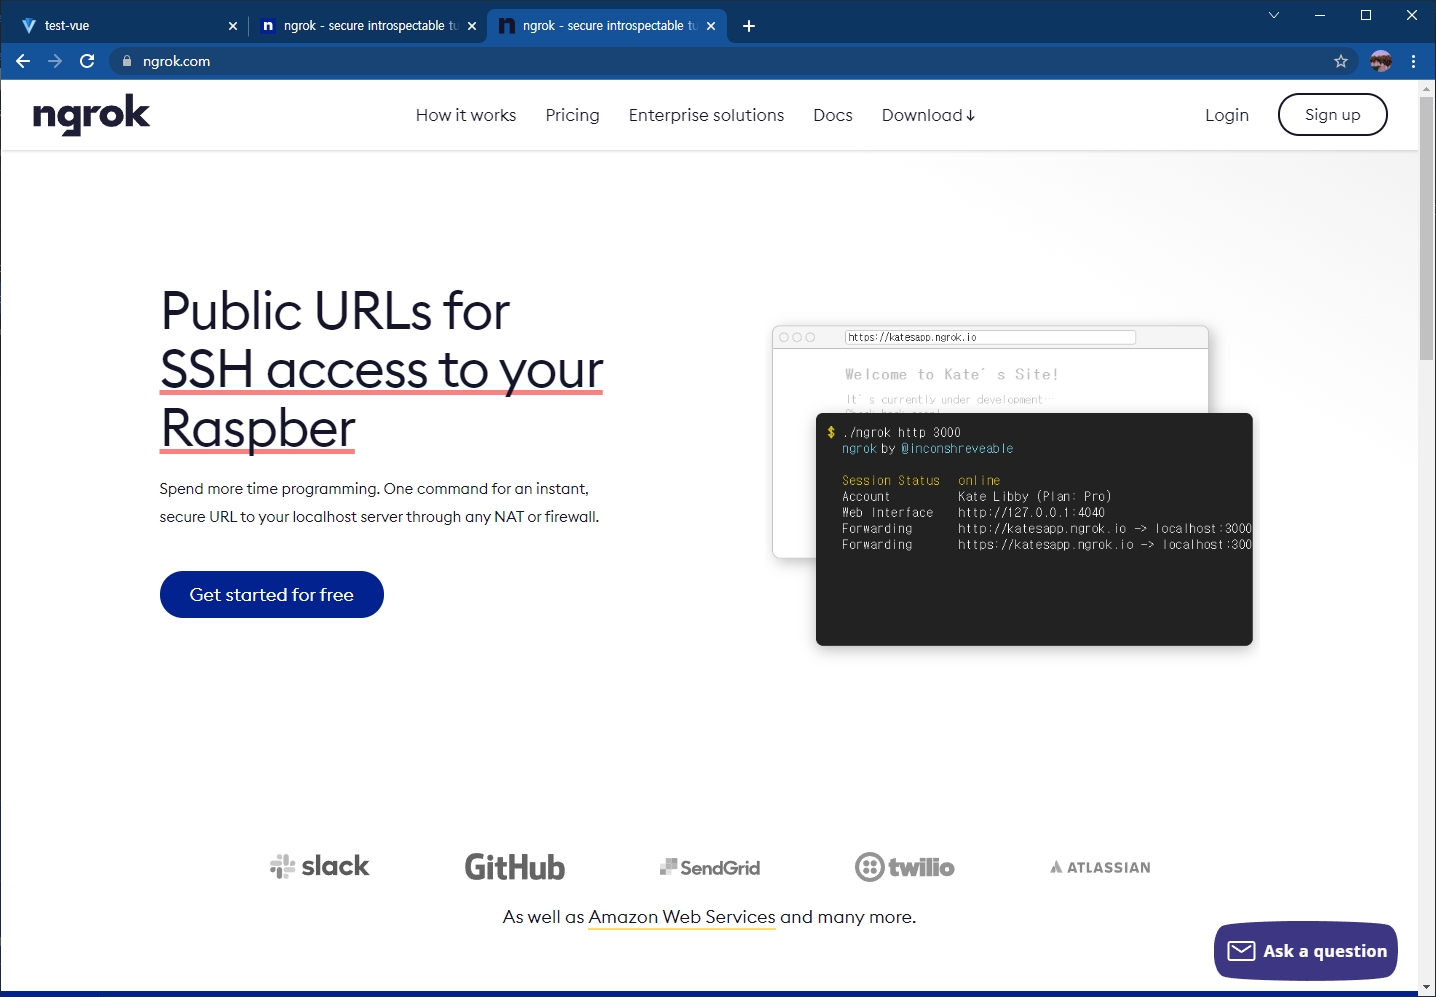1436x997 pixels.
Task: Expand the Download menu
Action: pyautogui.click(x=928, y=115)
